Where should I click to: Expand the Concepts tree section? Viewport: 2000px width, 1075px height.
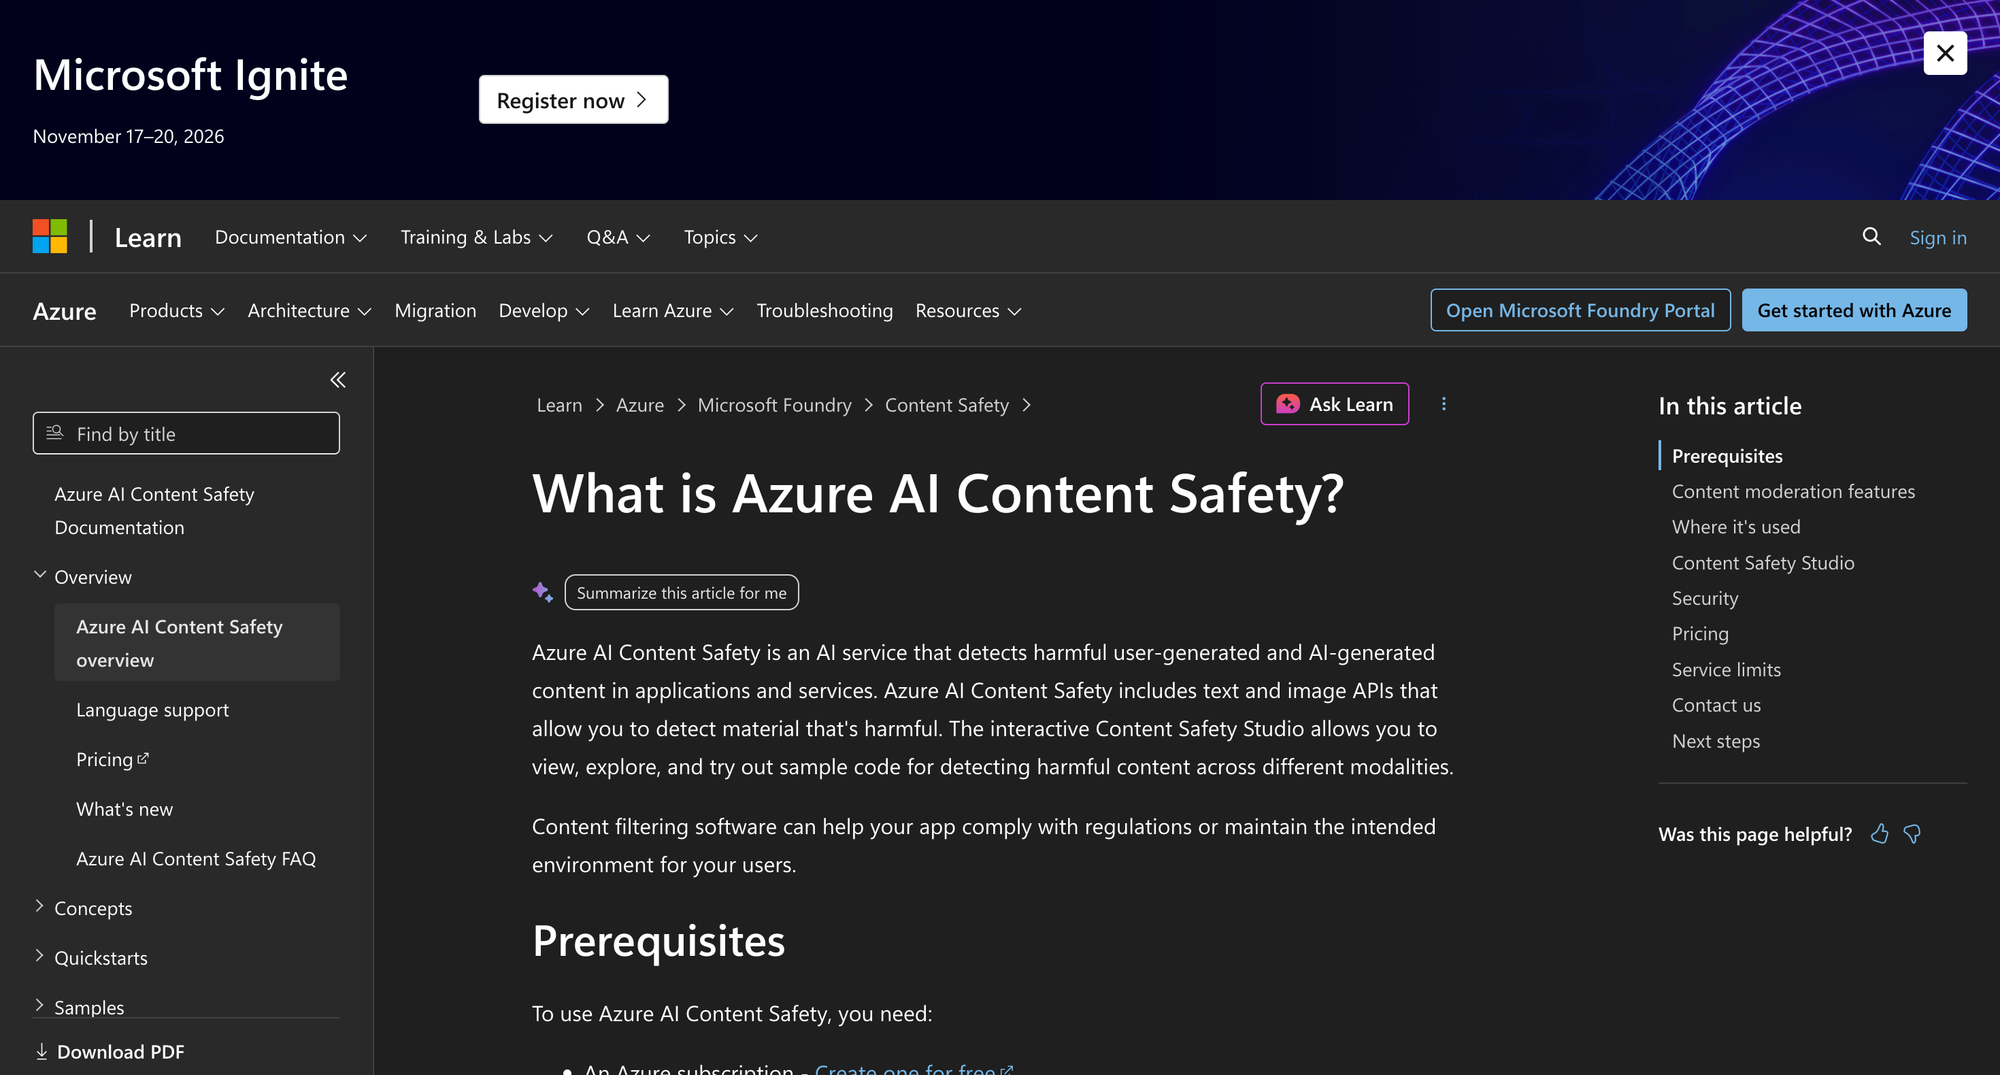pos(40,906)
